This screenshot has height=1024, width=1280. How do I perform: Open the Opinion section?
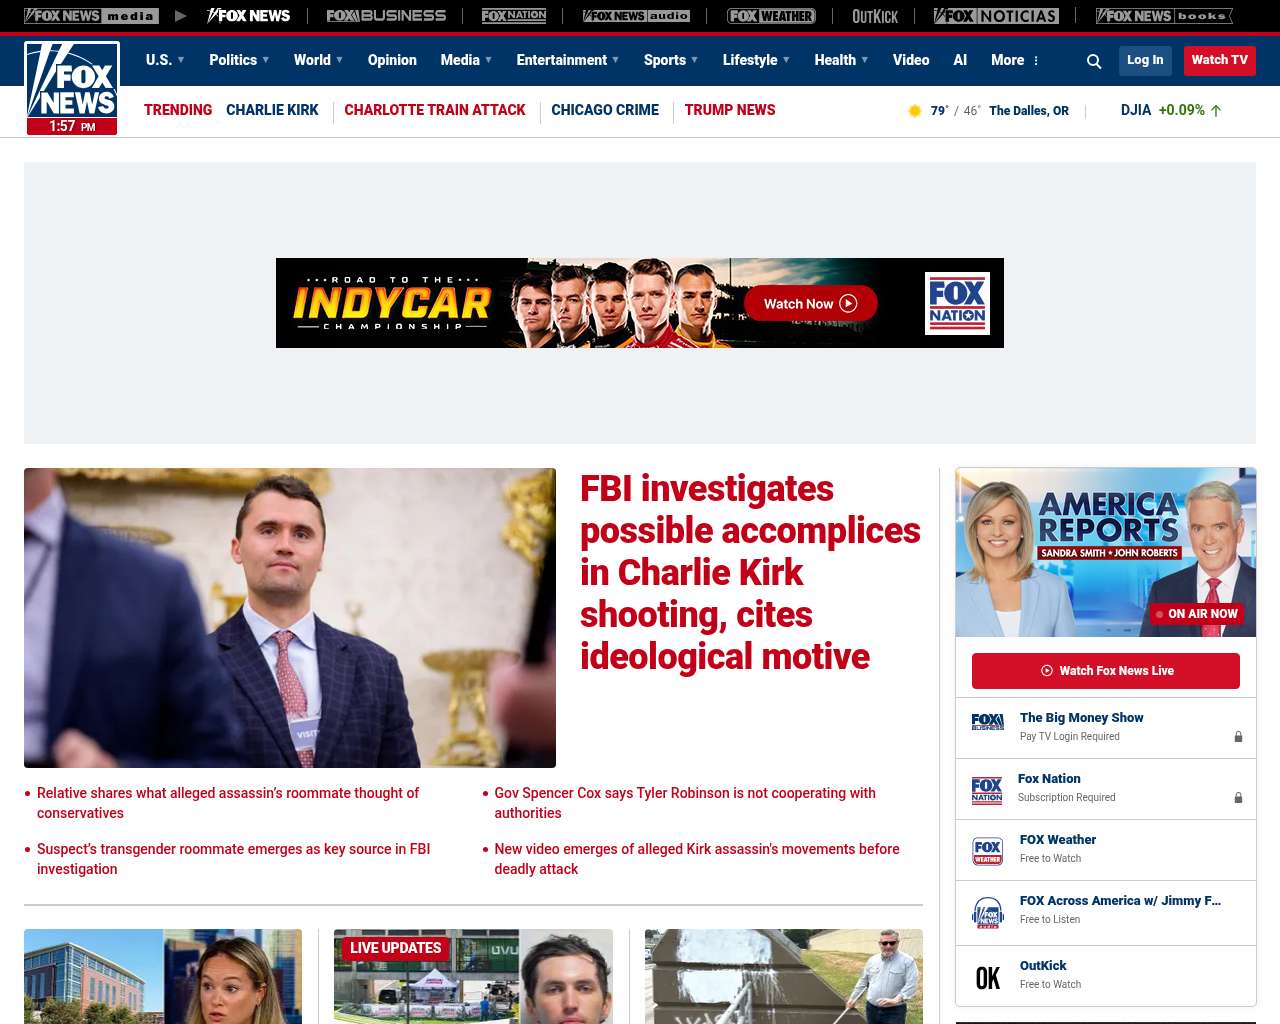pyautogui.click(x=392, y=60)
